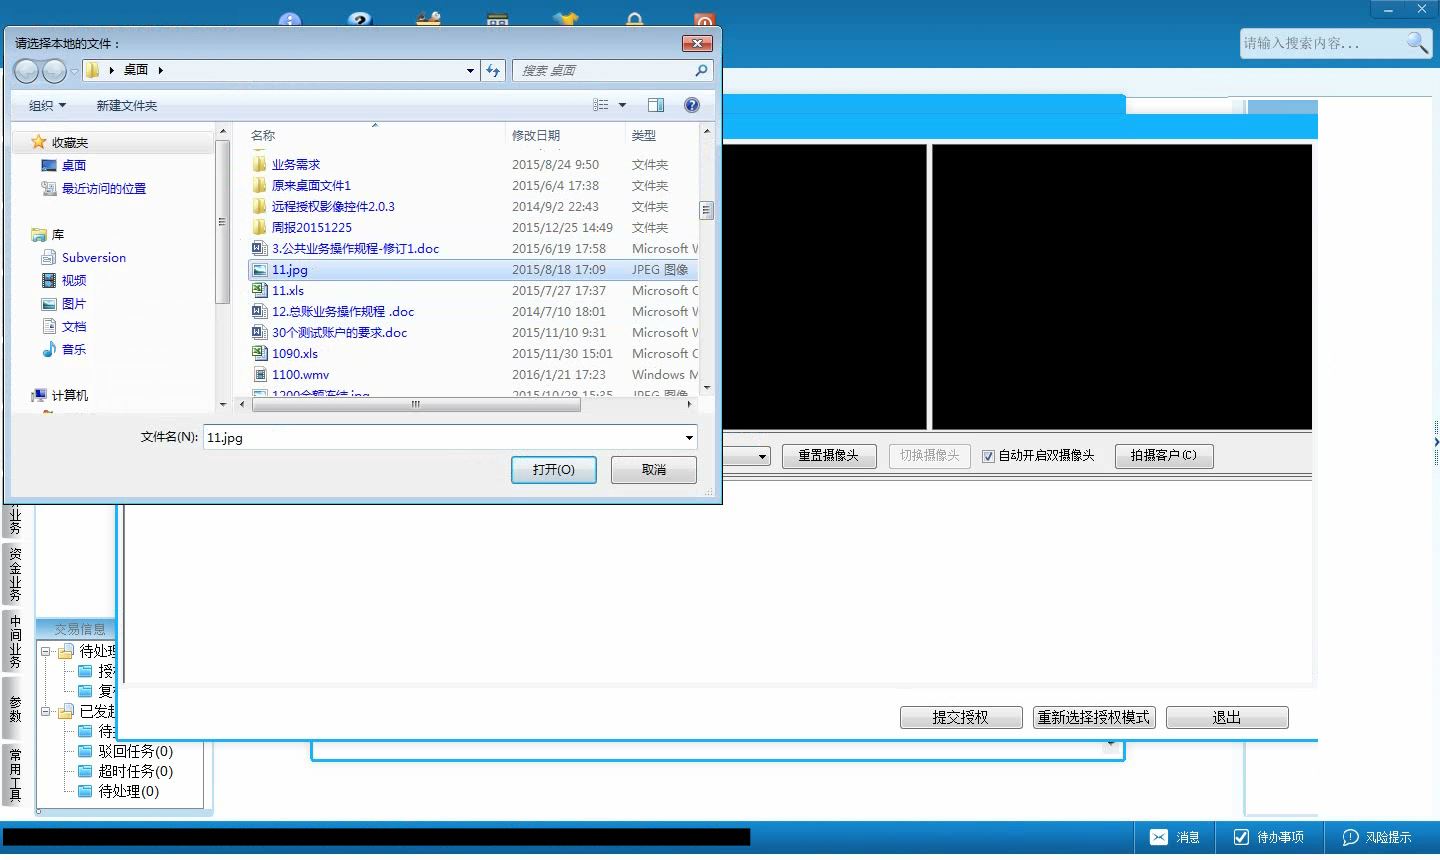Open 消息 in the status bar
Screen dimensions: 1440x860
point(1174,837)
